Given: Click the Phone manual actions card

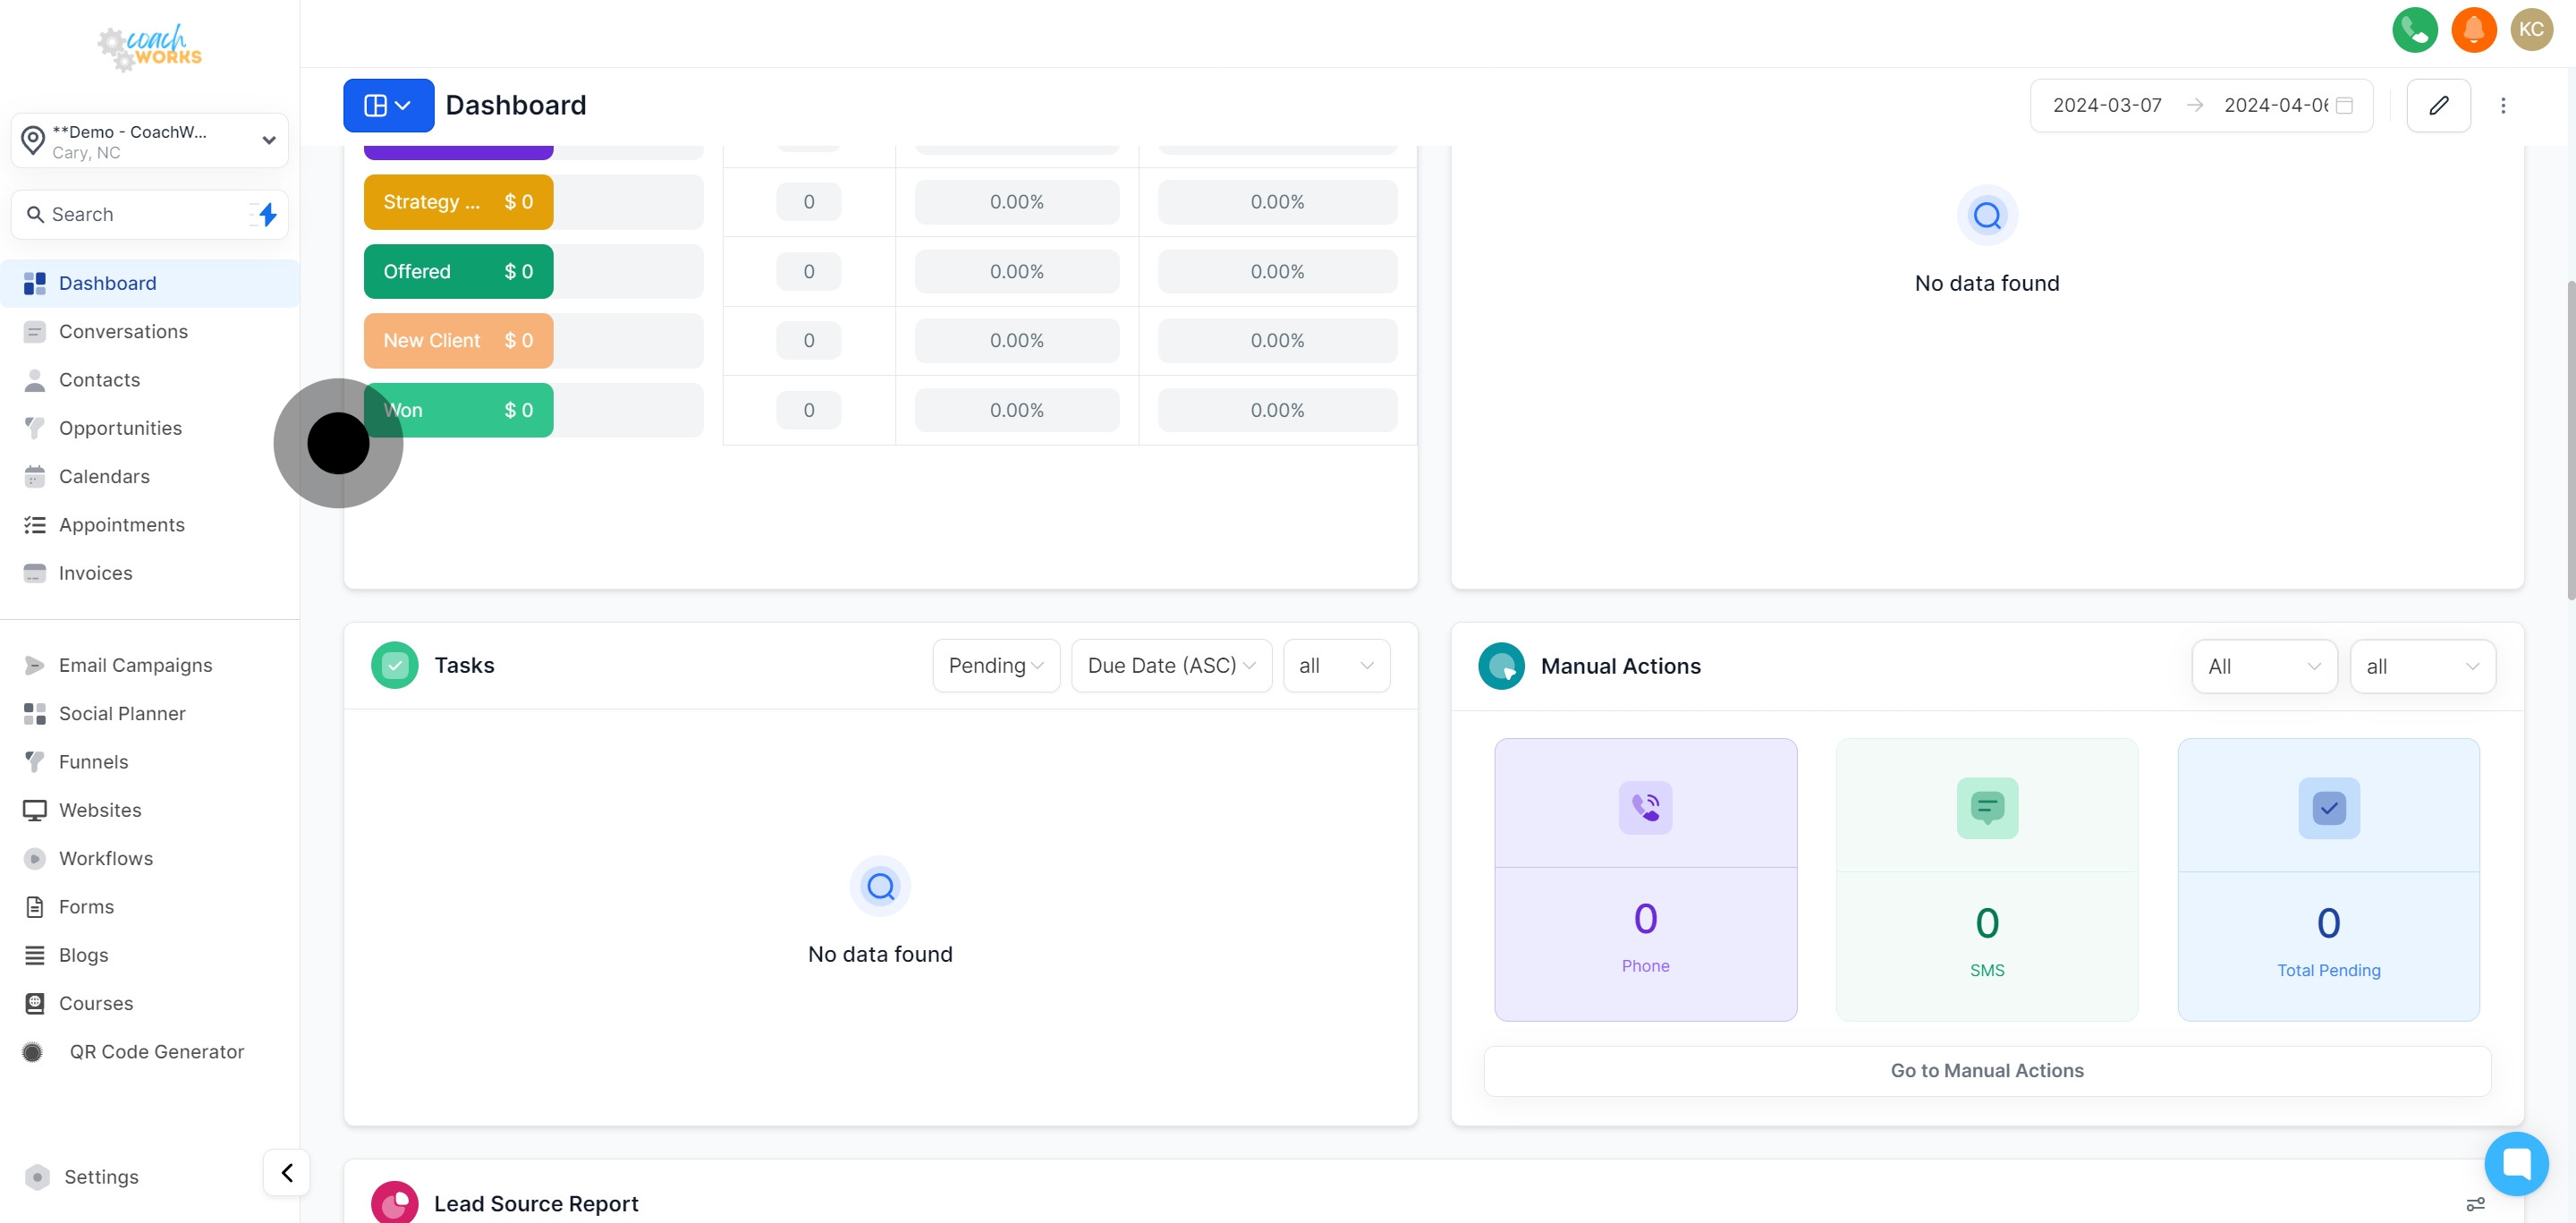Looking at the screenshot, I should tap(1645, 879).
